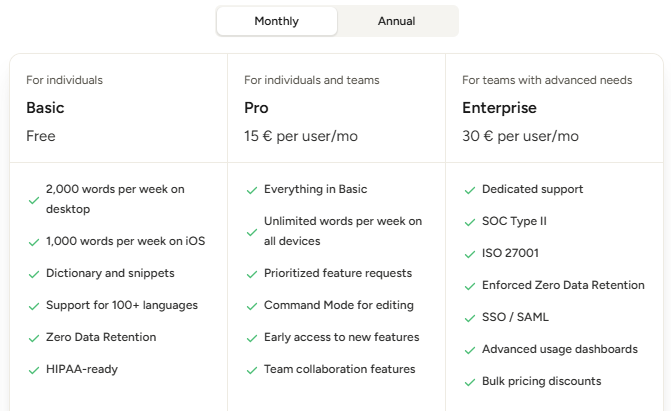Click the 15 € per user/mo price
This screenshot has width=671, height=411.
[x=301, y=136]
